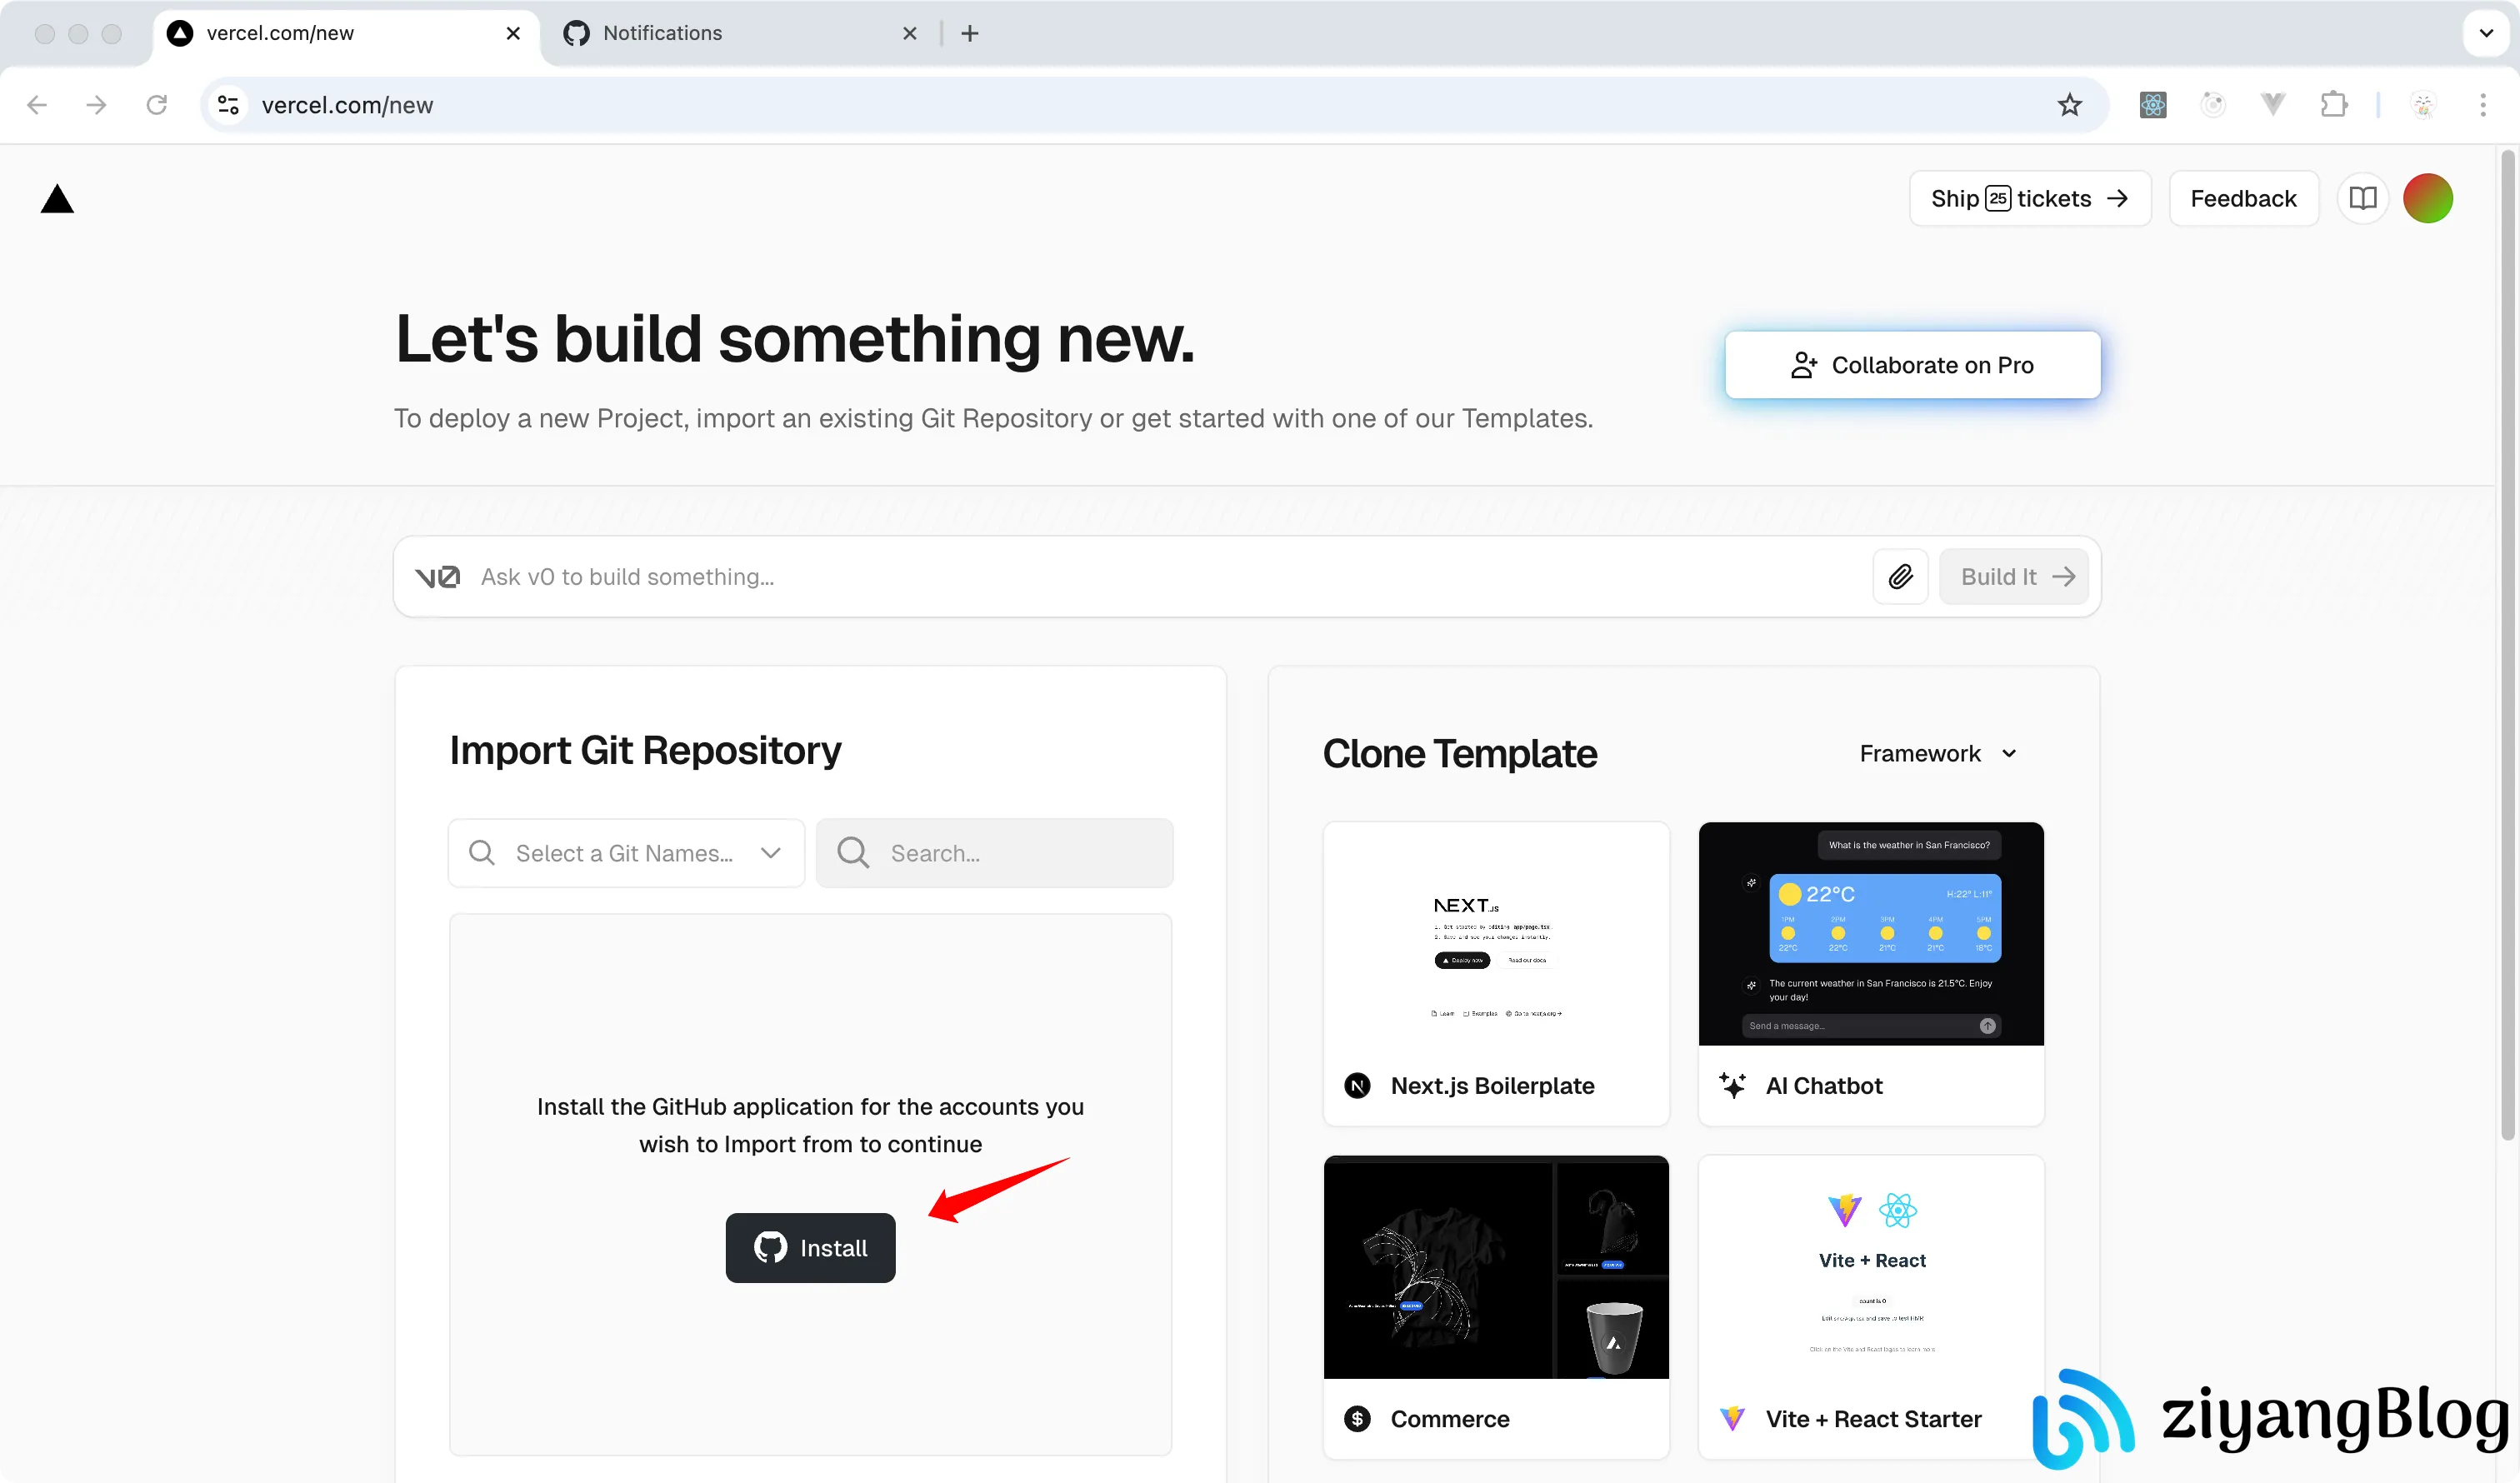Open Chrome three-dot menu

pyautogui.click(x=2483, y=104)
